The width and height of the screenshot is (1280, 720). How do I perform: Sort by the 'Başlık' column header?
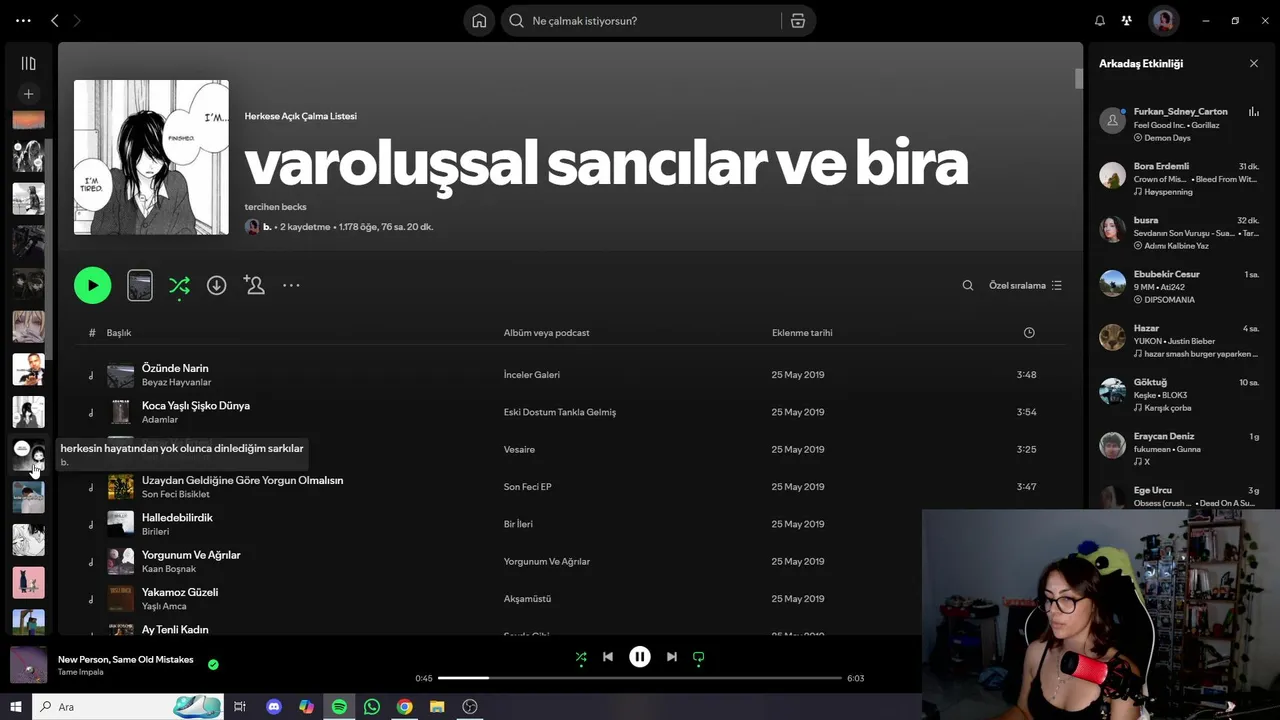[x=119, y=333]
